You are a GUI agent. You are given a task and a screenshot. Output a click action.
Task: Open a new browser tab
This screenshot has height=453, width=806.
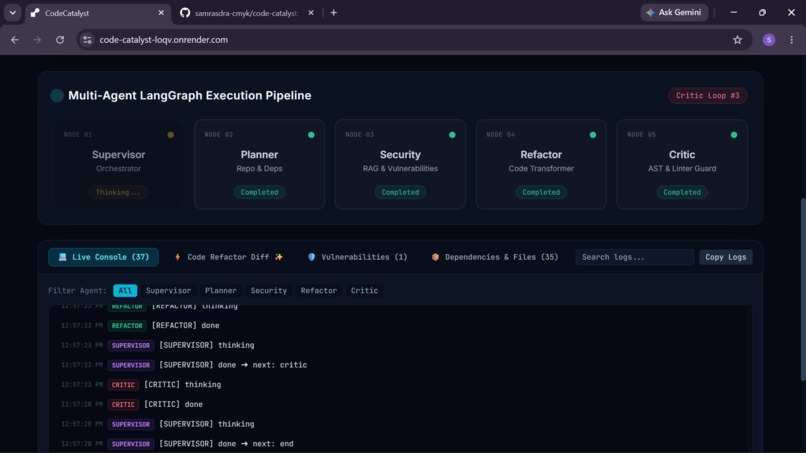334,13
